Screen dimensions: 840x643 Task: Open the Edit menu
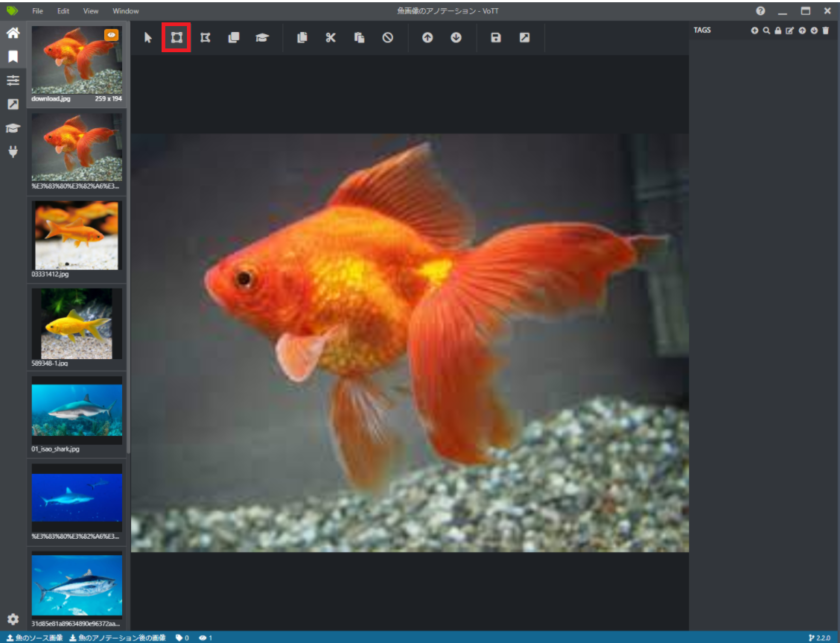click(x=63, y=10)
